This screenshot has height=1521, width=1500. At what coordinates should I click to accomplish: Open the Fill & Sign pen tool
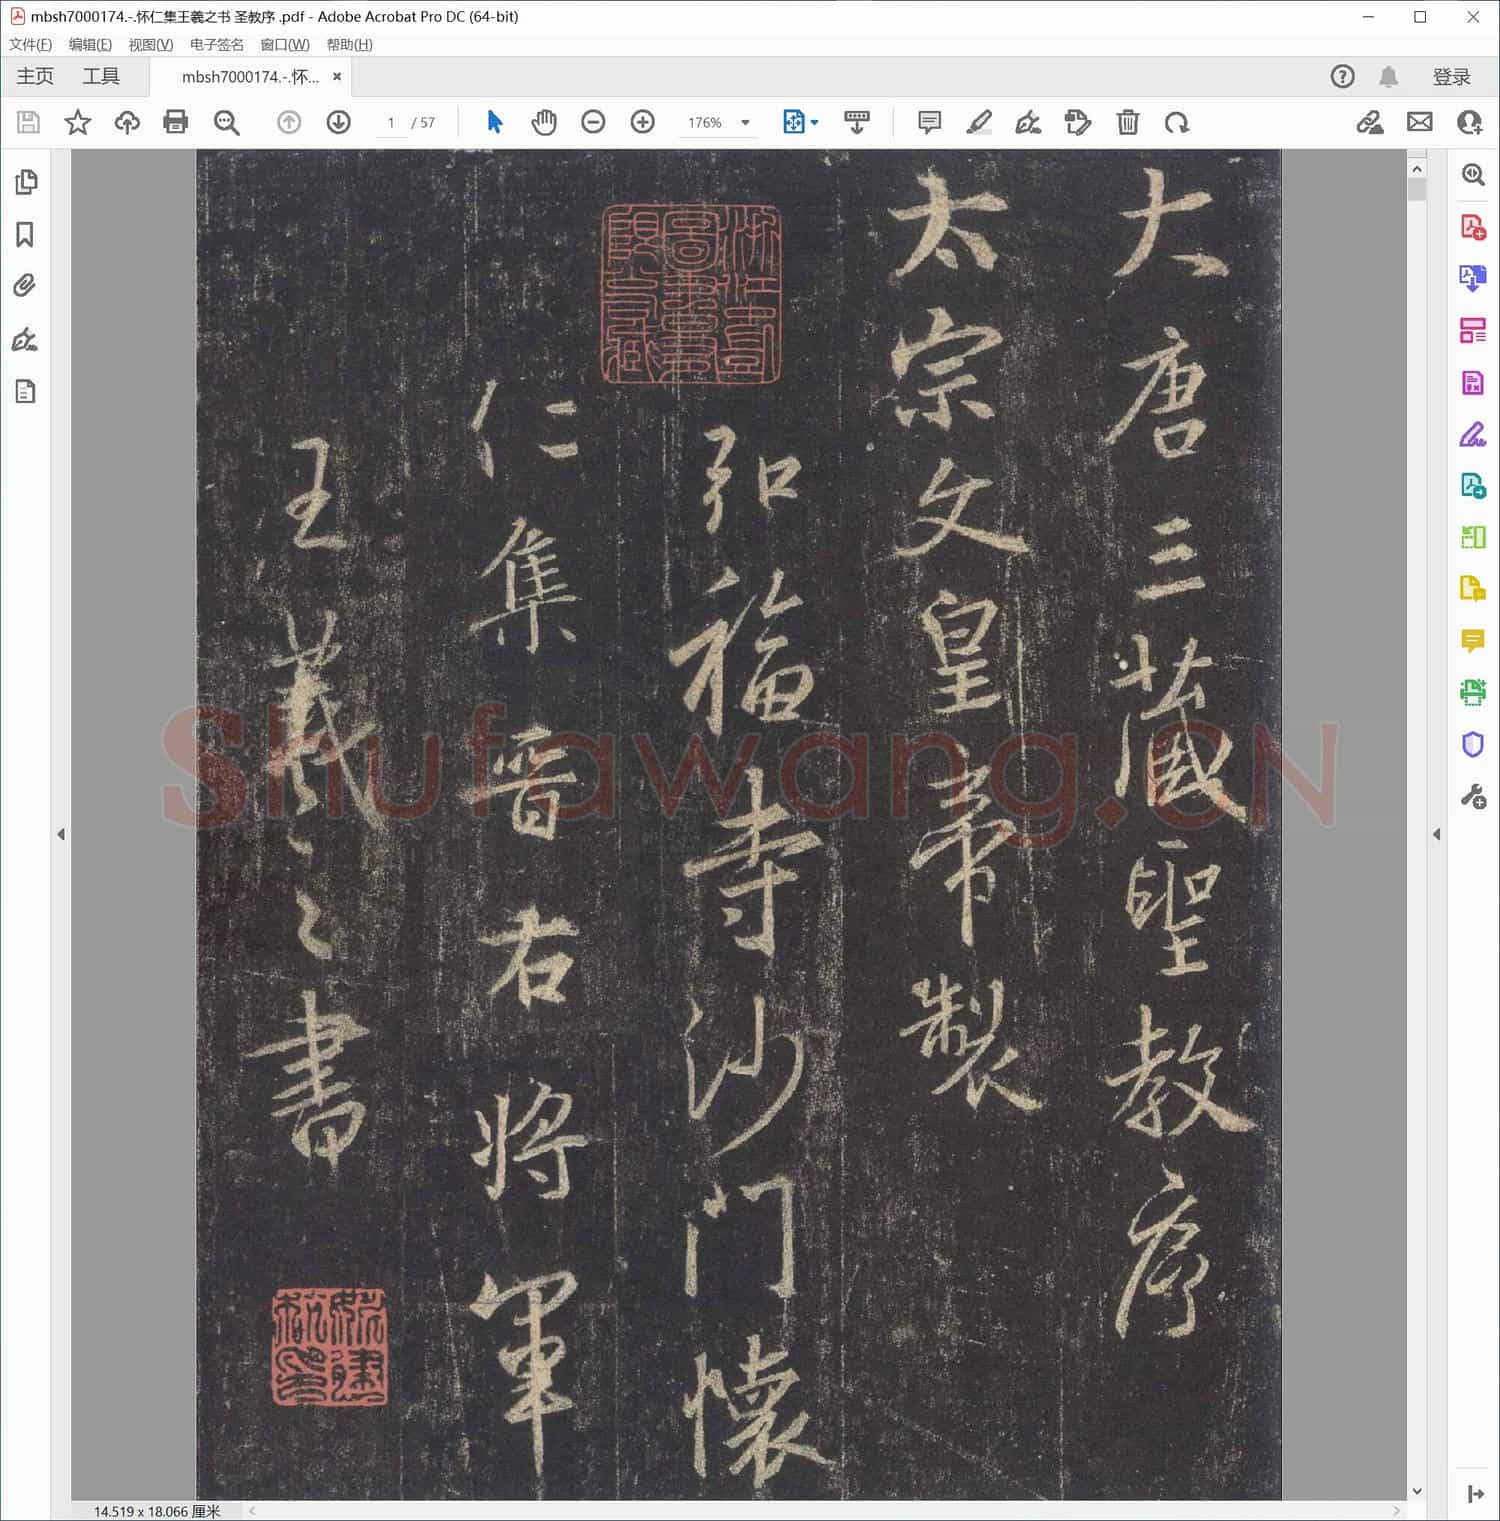[x=1030, y=122]
